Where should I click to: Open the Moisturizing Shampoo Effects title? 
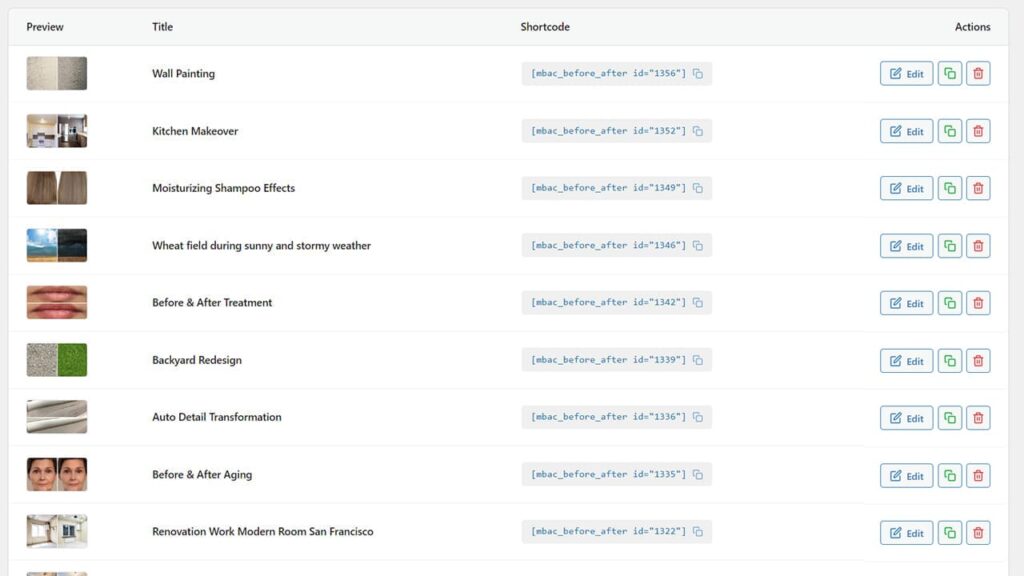point(223,188)
